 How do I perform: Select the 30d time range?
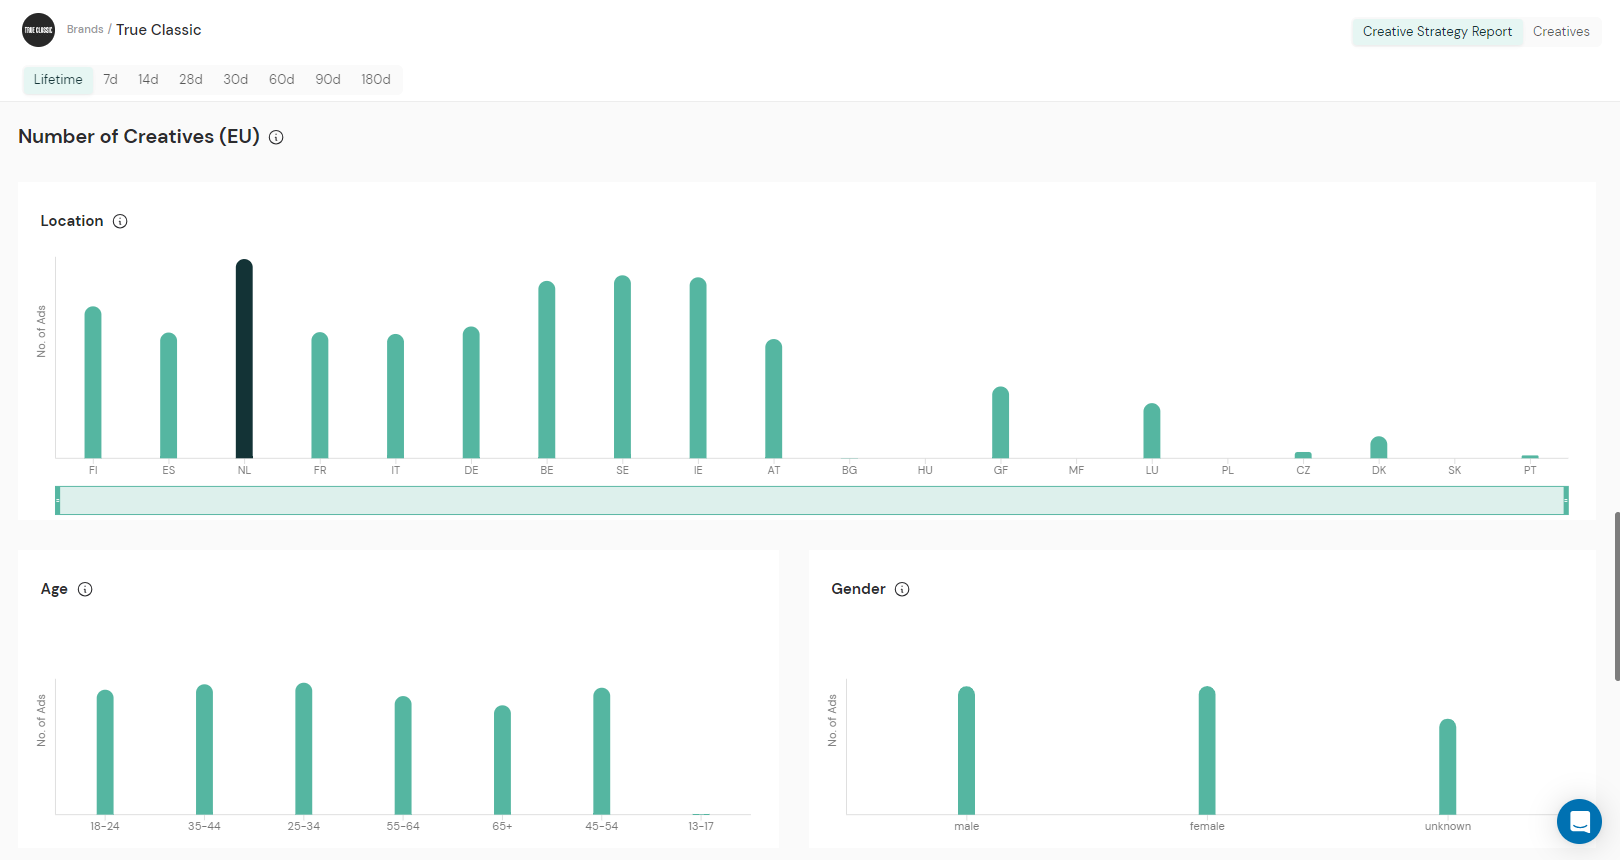[x=235, y=80]
